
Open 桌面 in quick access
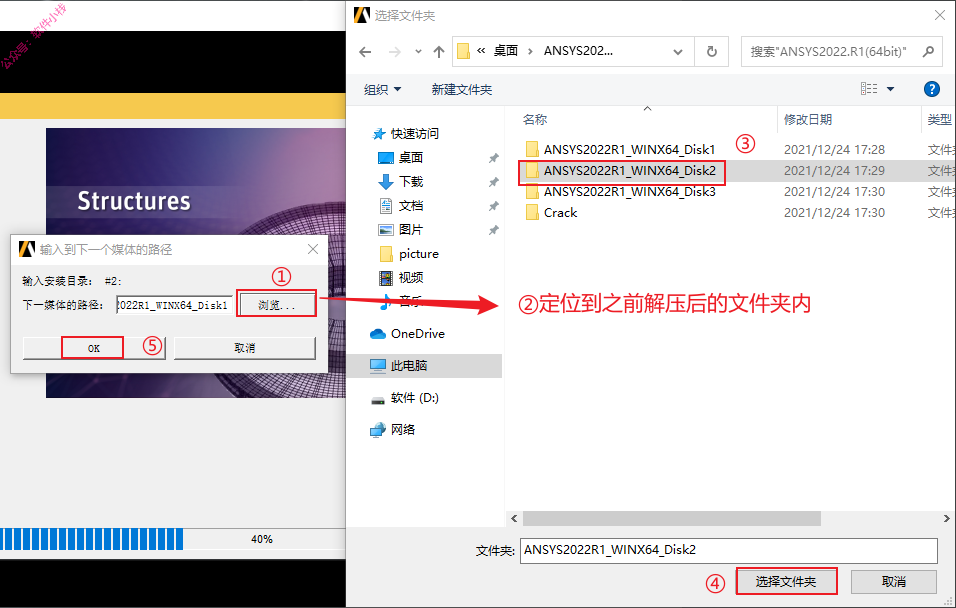pyautogui.click(x=410, y=157)
